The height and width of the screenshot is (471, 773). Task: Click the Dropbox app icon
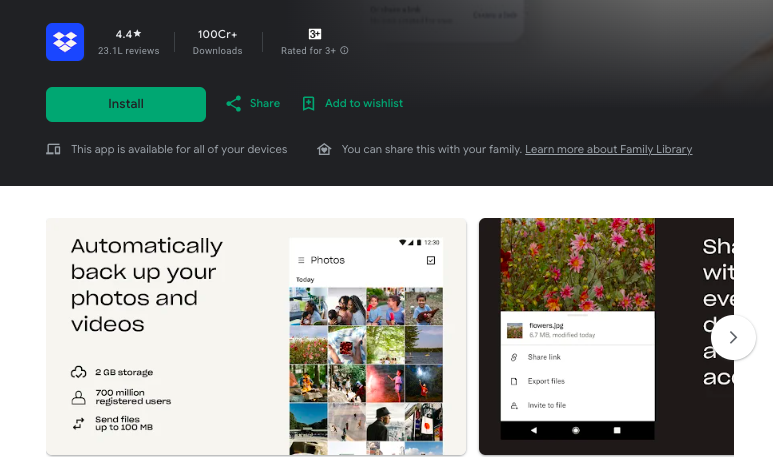point(65,42)
